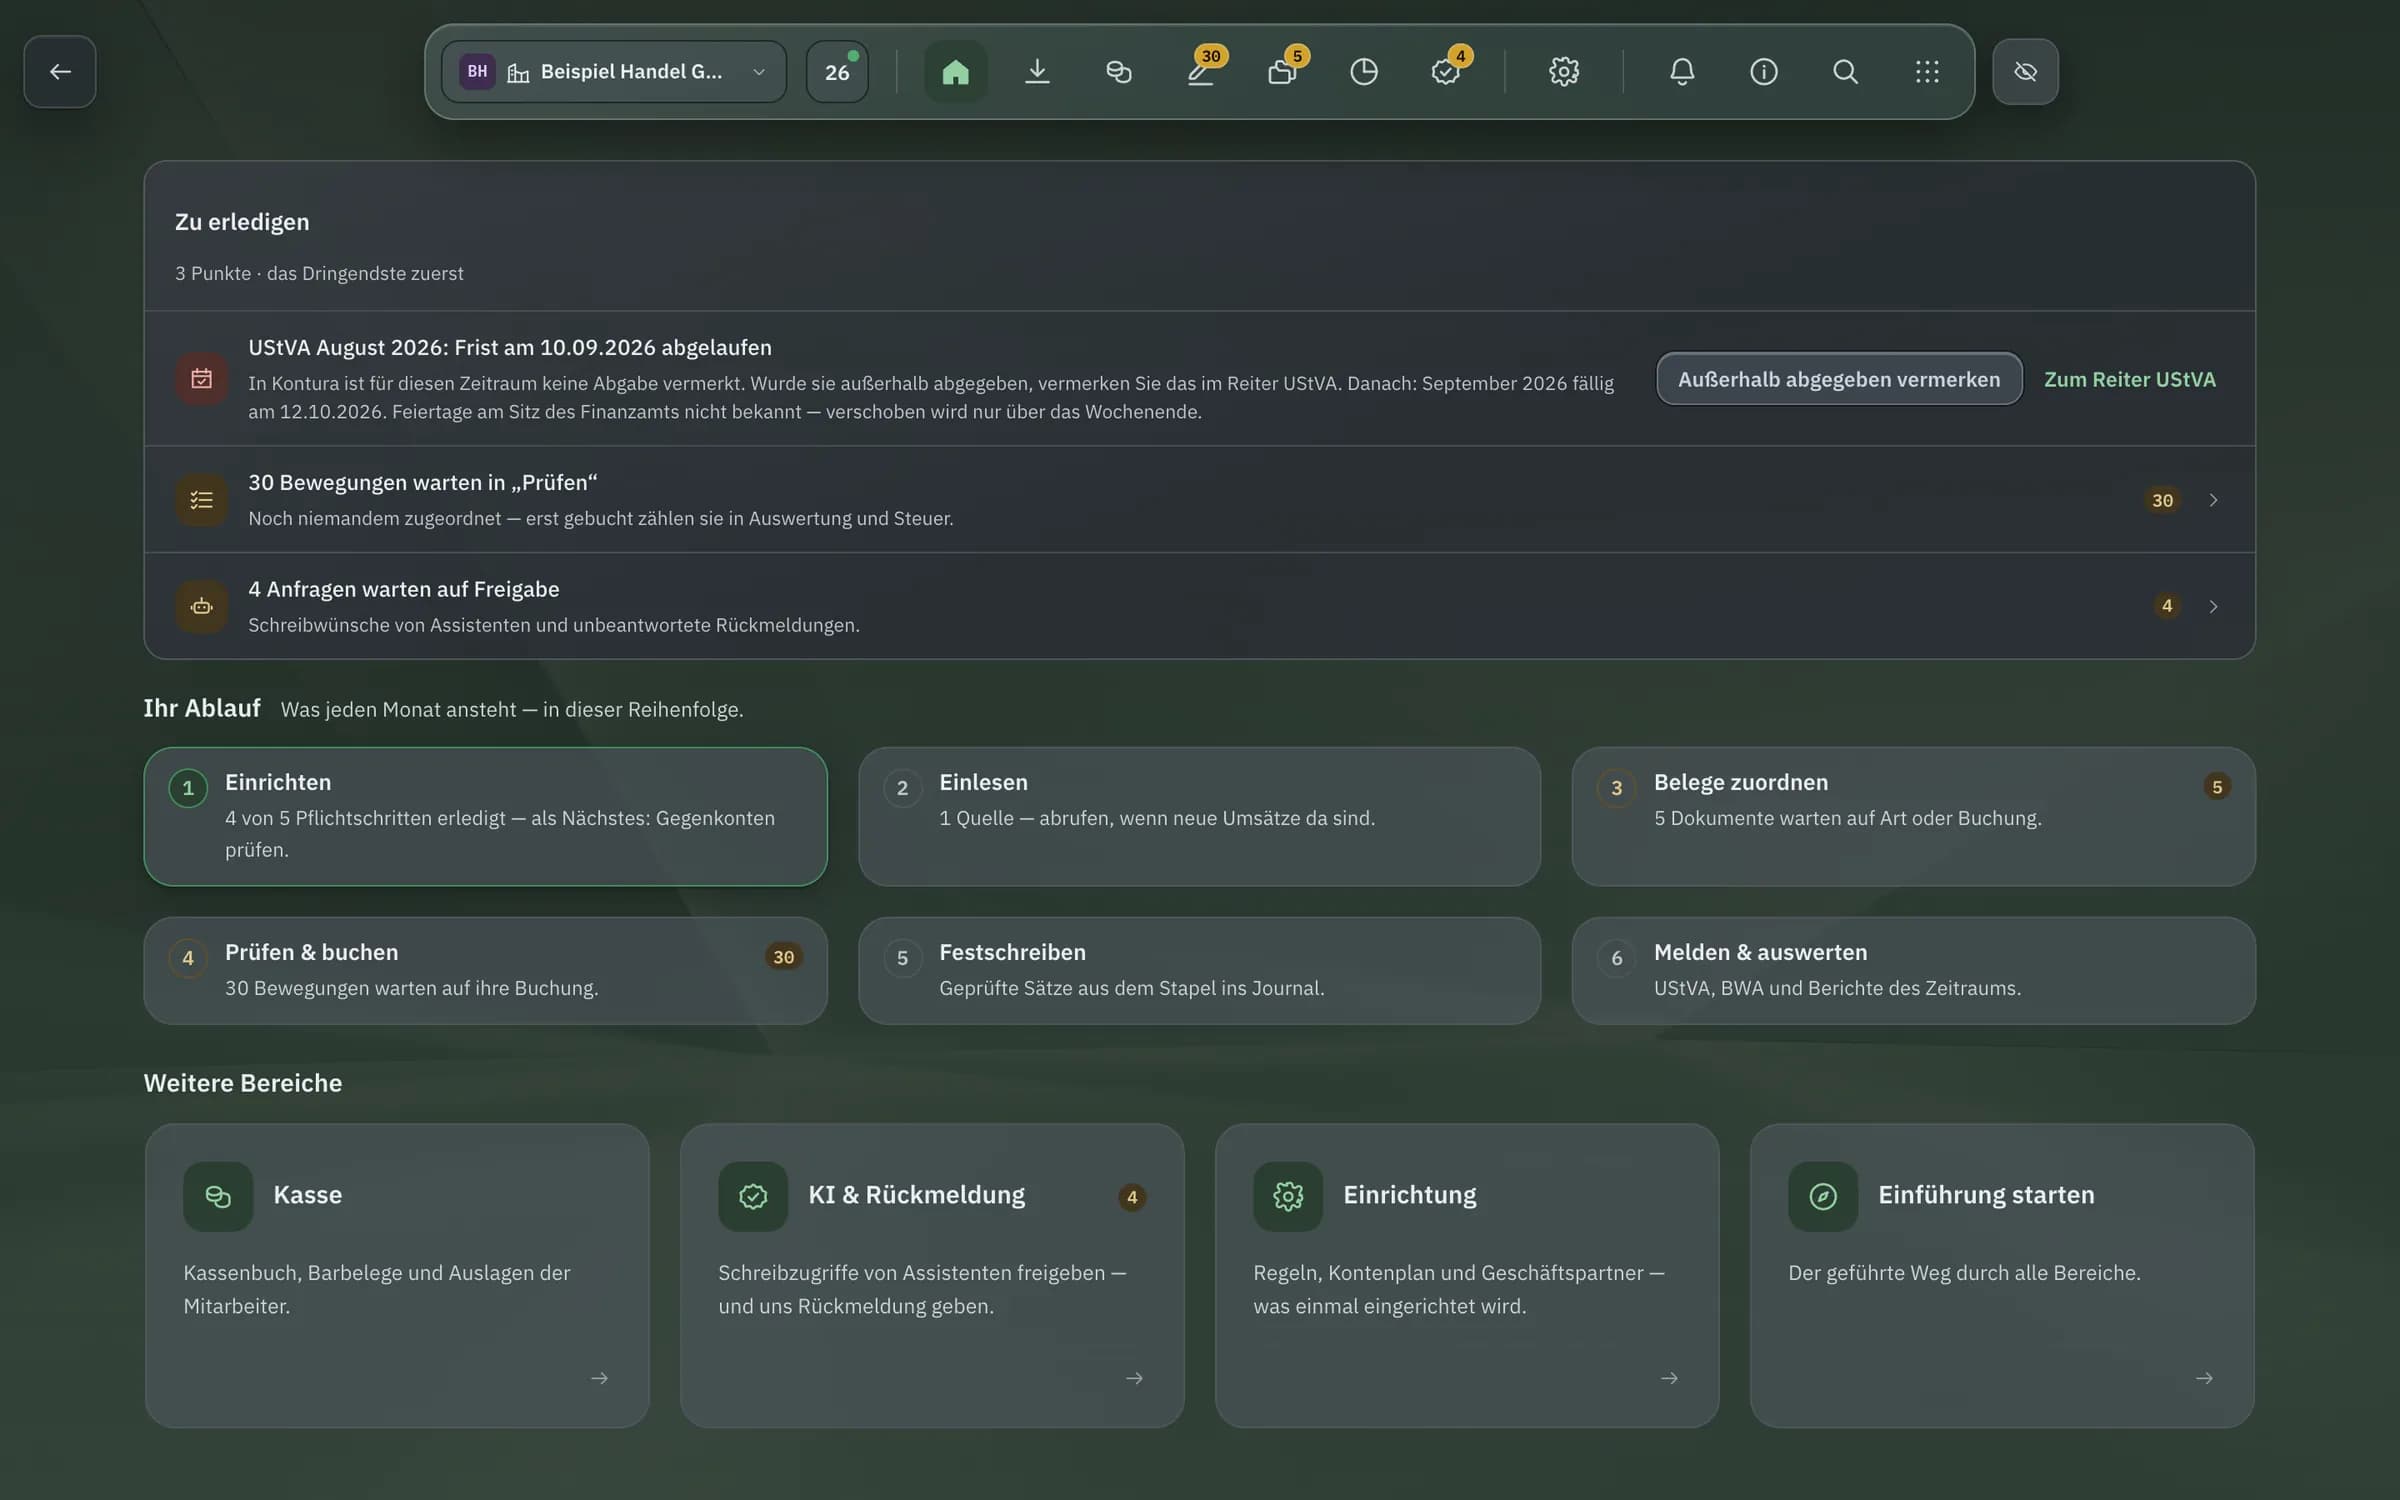This screenshot has height=1500, width=2400.
Task: Open the Prüfen pencil icon with badge 30
Action: [x=1201, y=71]
